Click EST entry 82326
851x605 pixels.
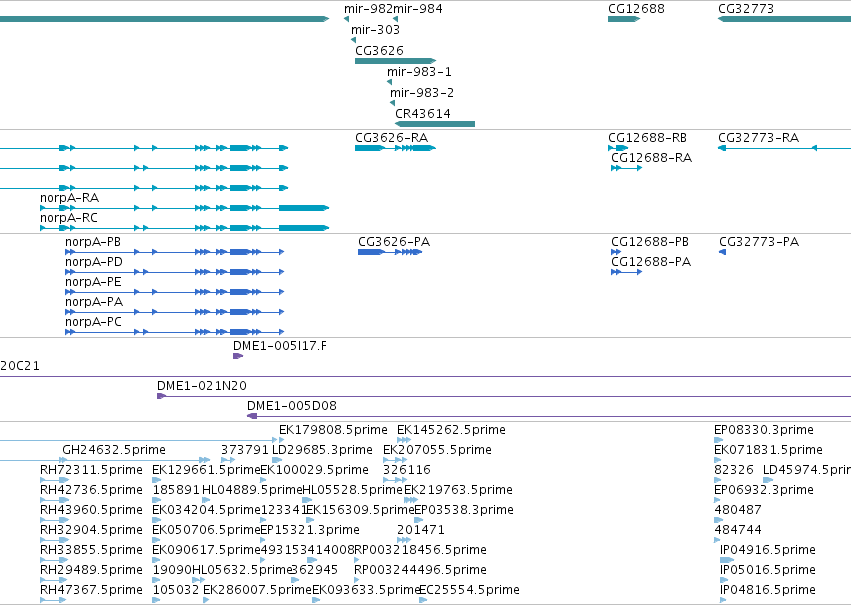[734, 470]
